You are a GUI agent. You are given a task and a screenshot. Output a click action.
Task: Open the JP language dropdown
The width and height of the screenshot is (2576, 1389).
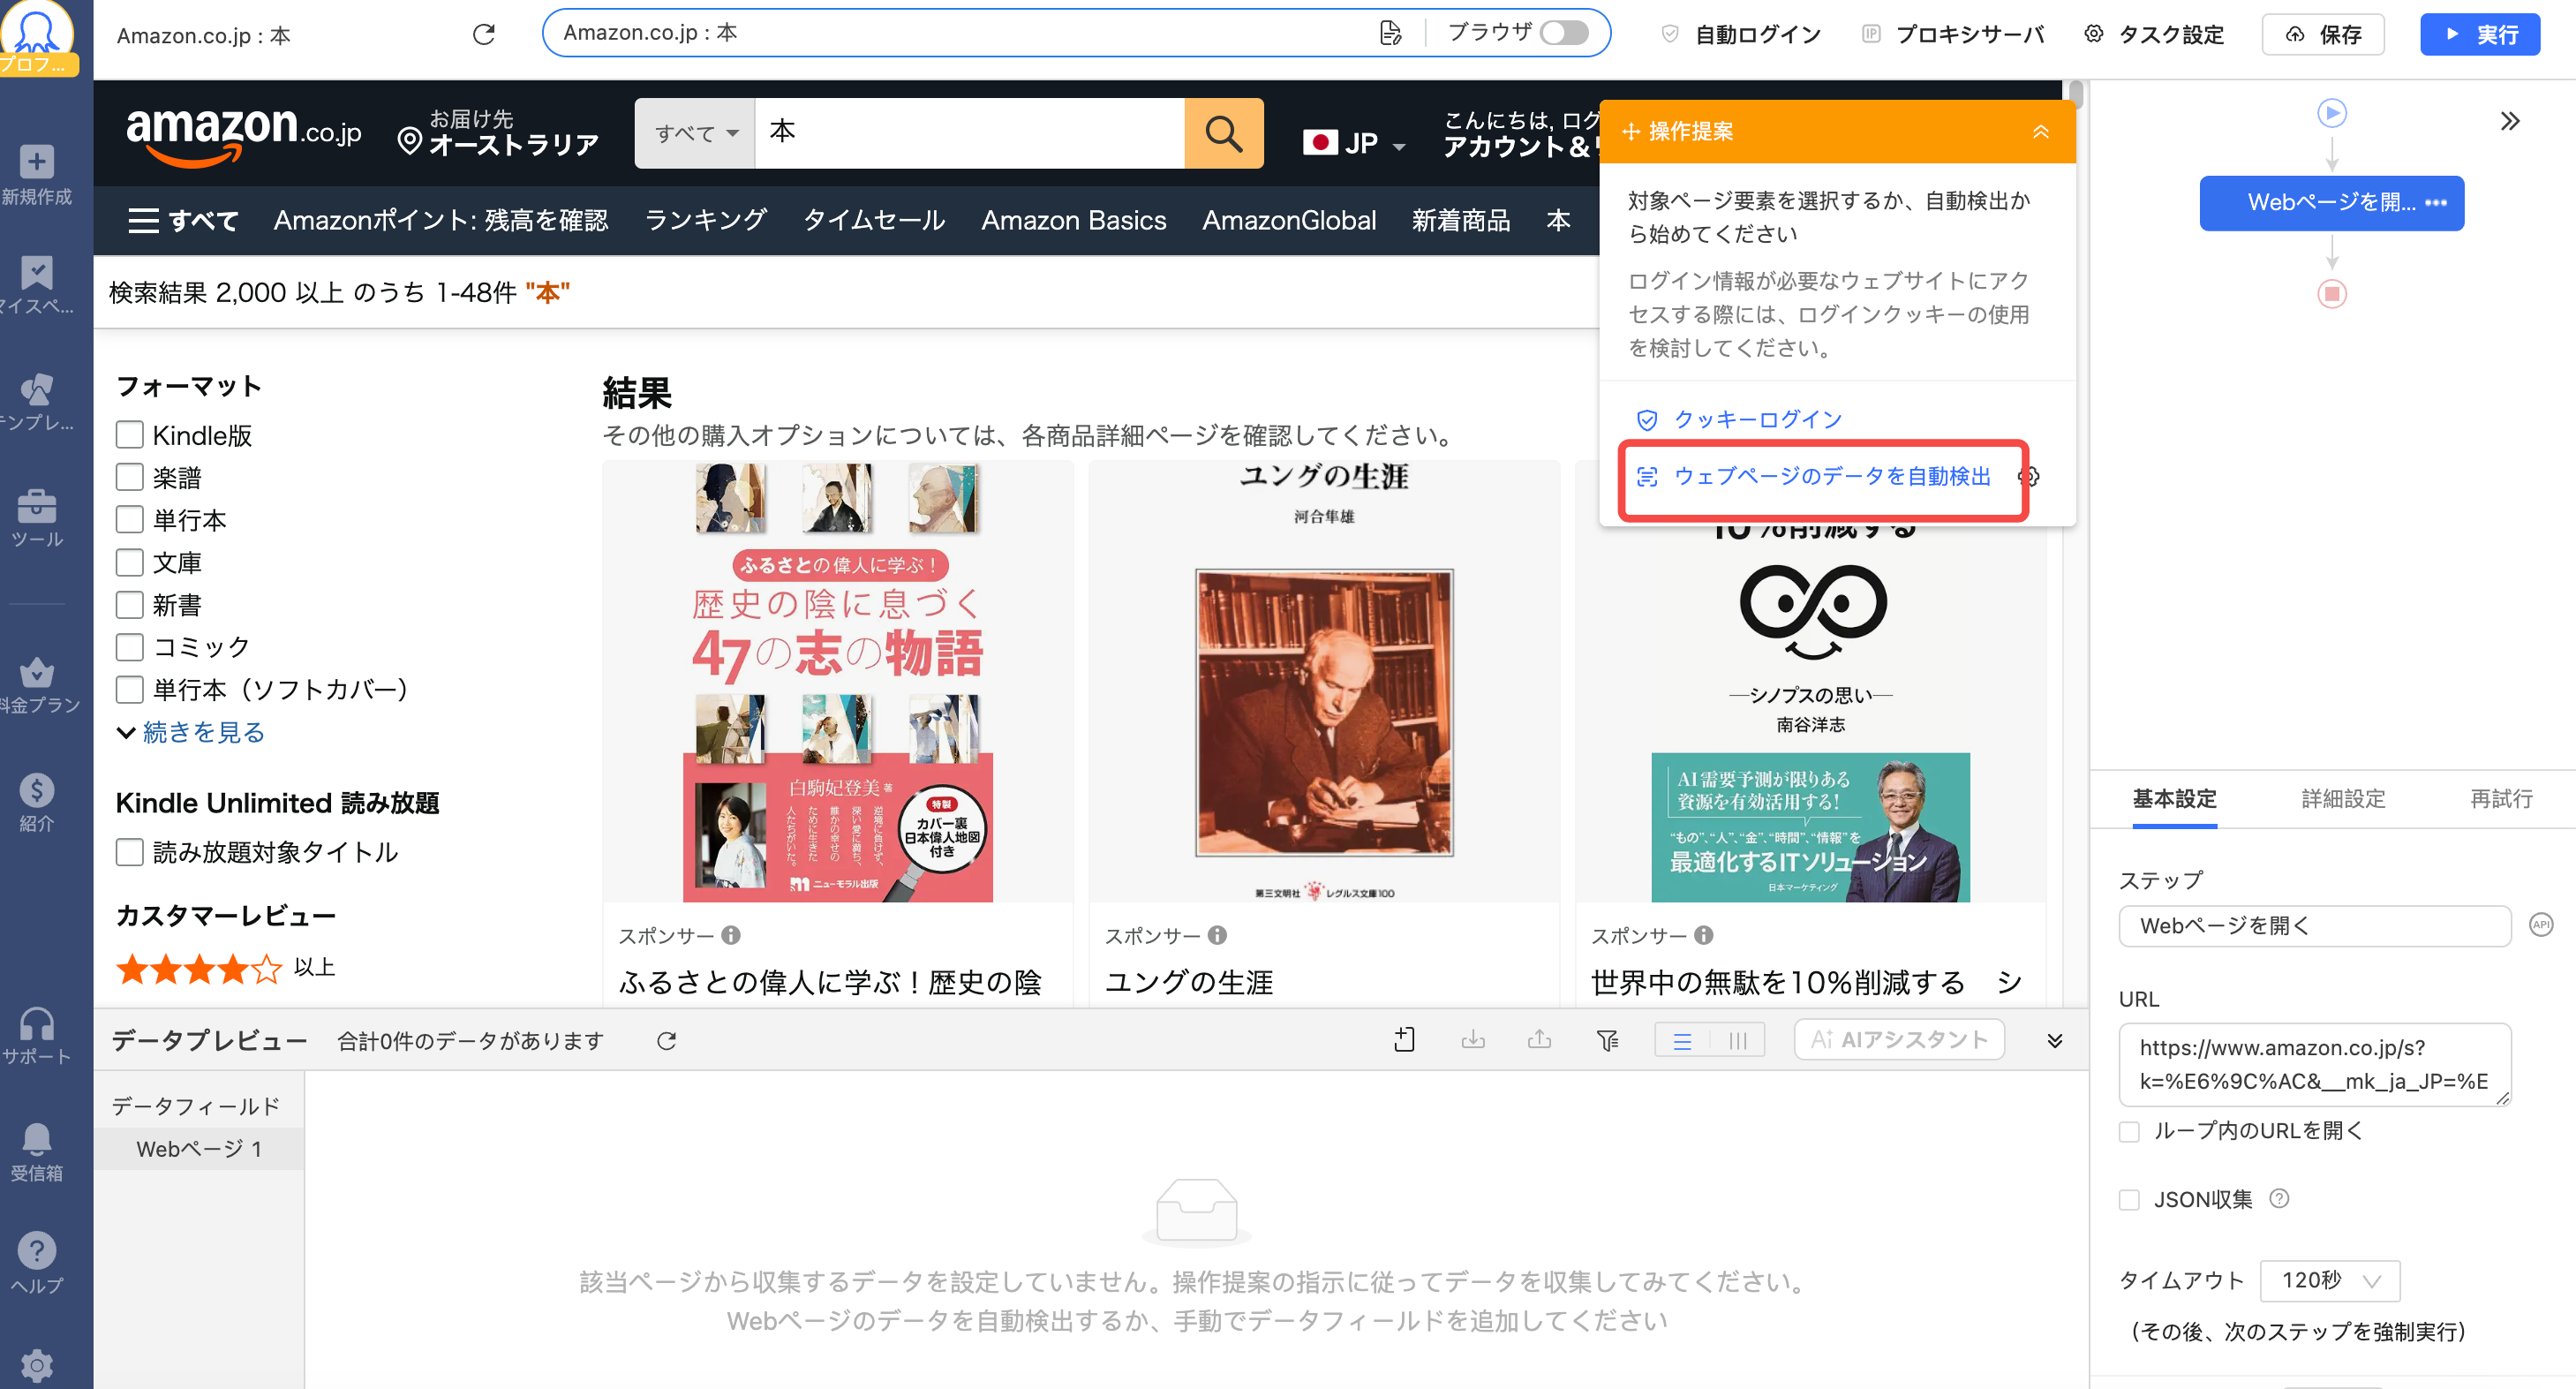(x=1354, y=143)
